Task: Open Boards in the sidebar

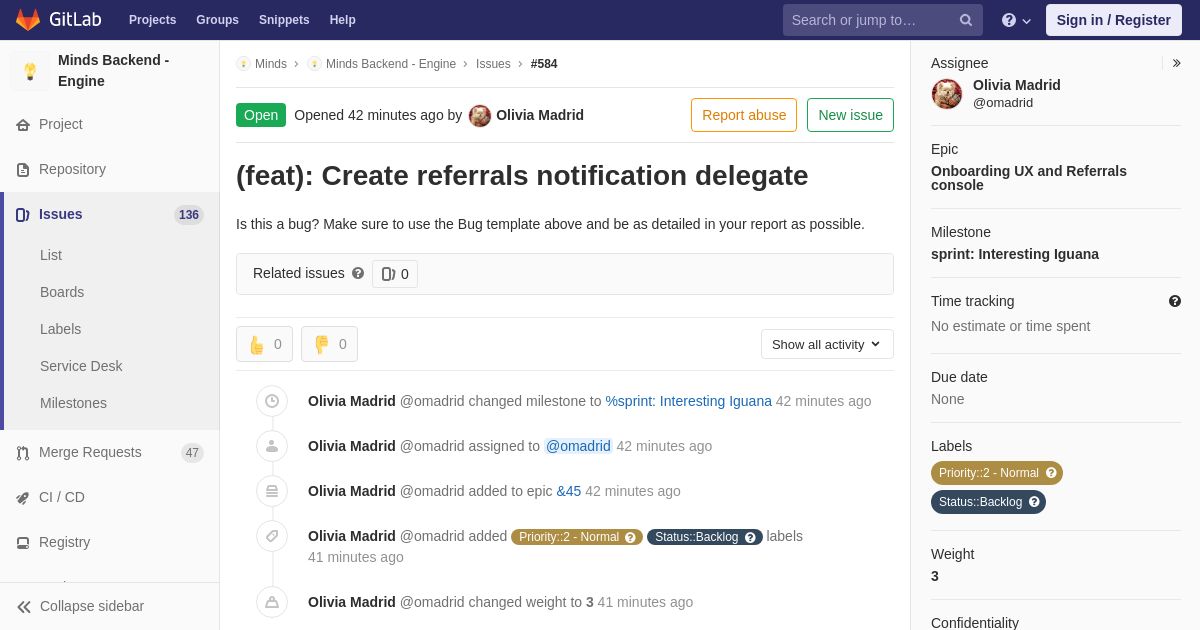Action: click(62, 292)
